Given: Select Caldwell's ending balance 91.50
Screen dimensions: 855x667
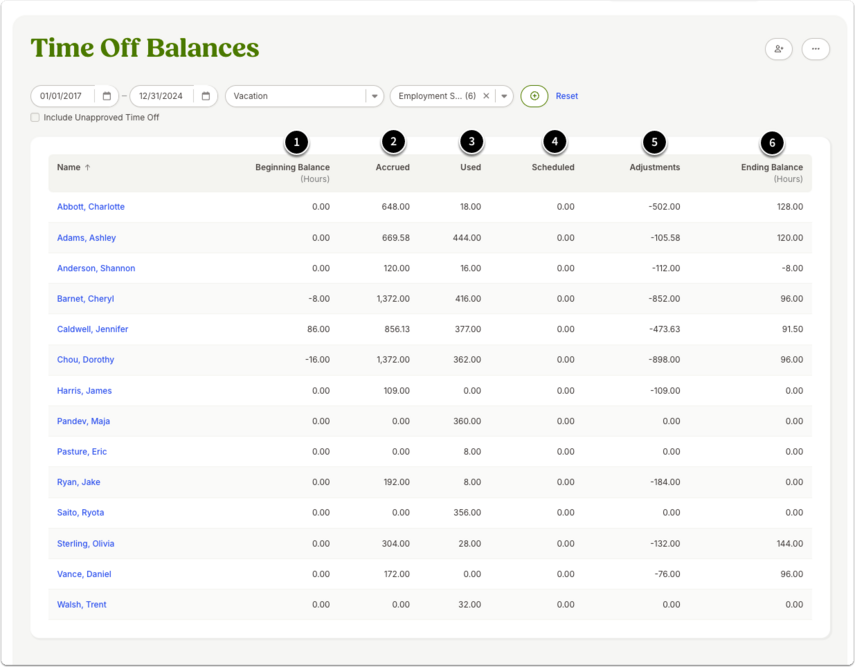Looking at the screenshot, I should click(x=792, y=329).
